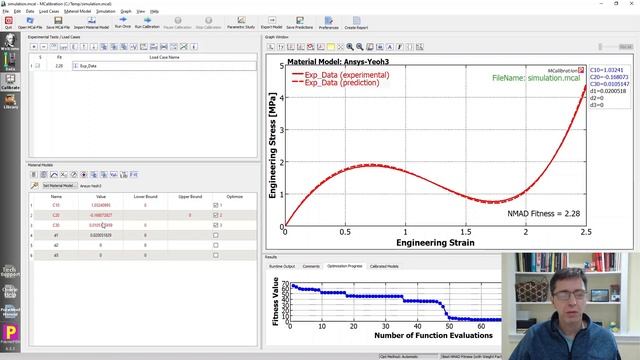
Task: Click the Material Models curve icon
Action: coord(54,175)
